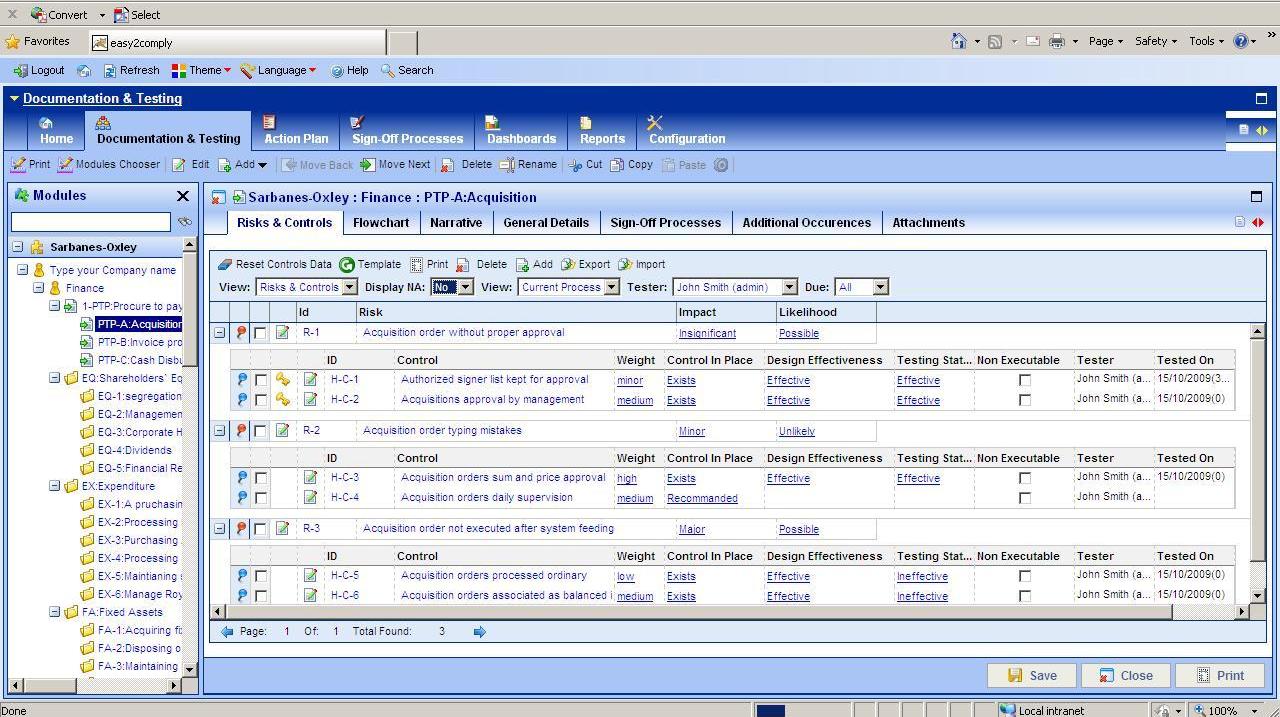Click the Ineffective testing status for H-C-5
Screen dimensions: 1280x717
pyautogui.click(x=922, y=577)
